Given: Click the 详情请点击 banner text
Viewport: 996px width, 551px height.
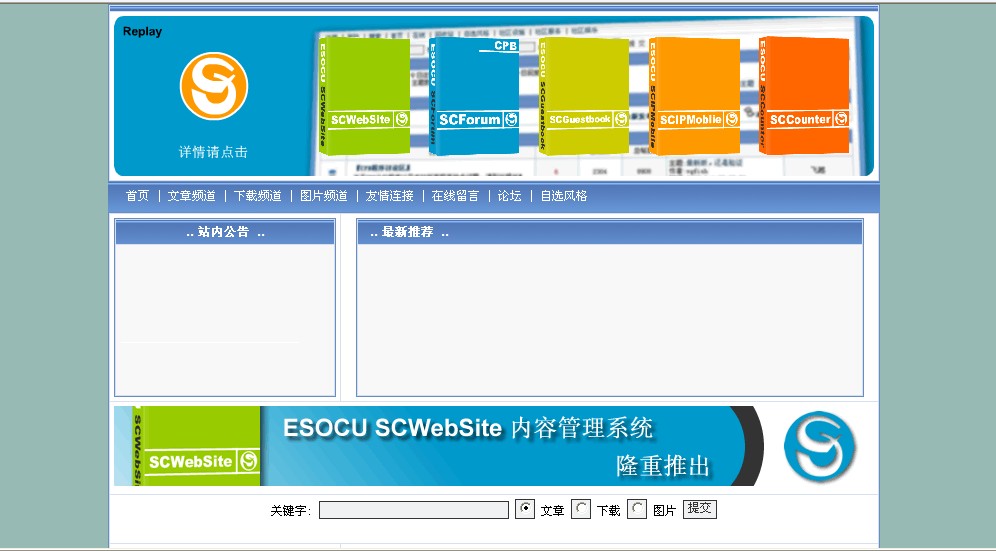Looking at the screenshot, I should point(213,152).
